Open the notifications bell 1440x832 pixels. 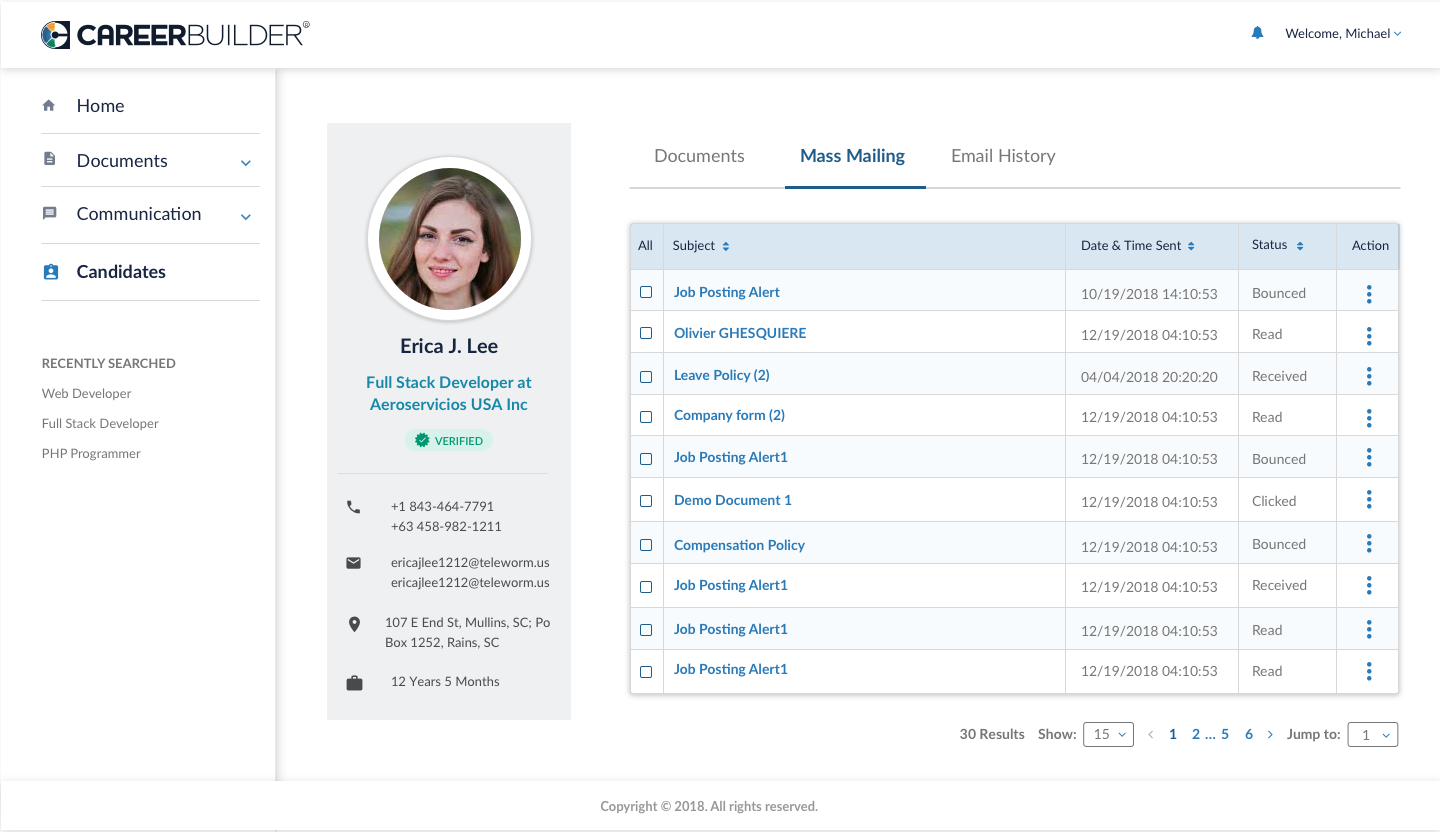1258,33
